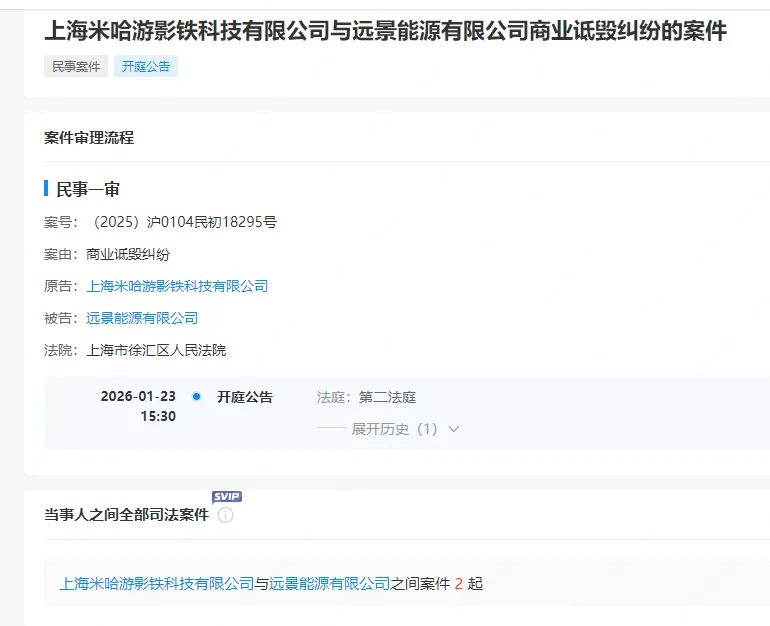
Task: Open defendant link 远景能源有限公司
Action: [x=142, y=318]
